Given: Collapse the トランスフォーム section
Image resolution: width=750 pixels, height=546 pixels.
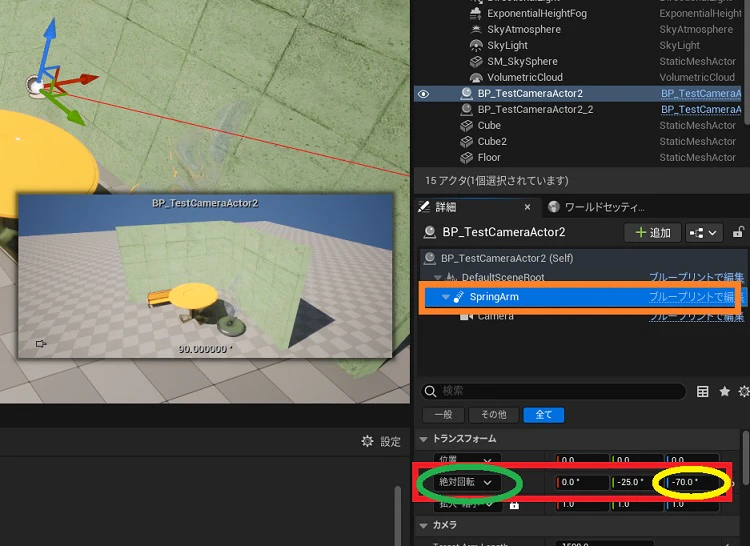Looking at the screenshot, I should (423, 439).
